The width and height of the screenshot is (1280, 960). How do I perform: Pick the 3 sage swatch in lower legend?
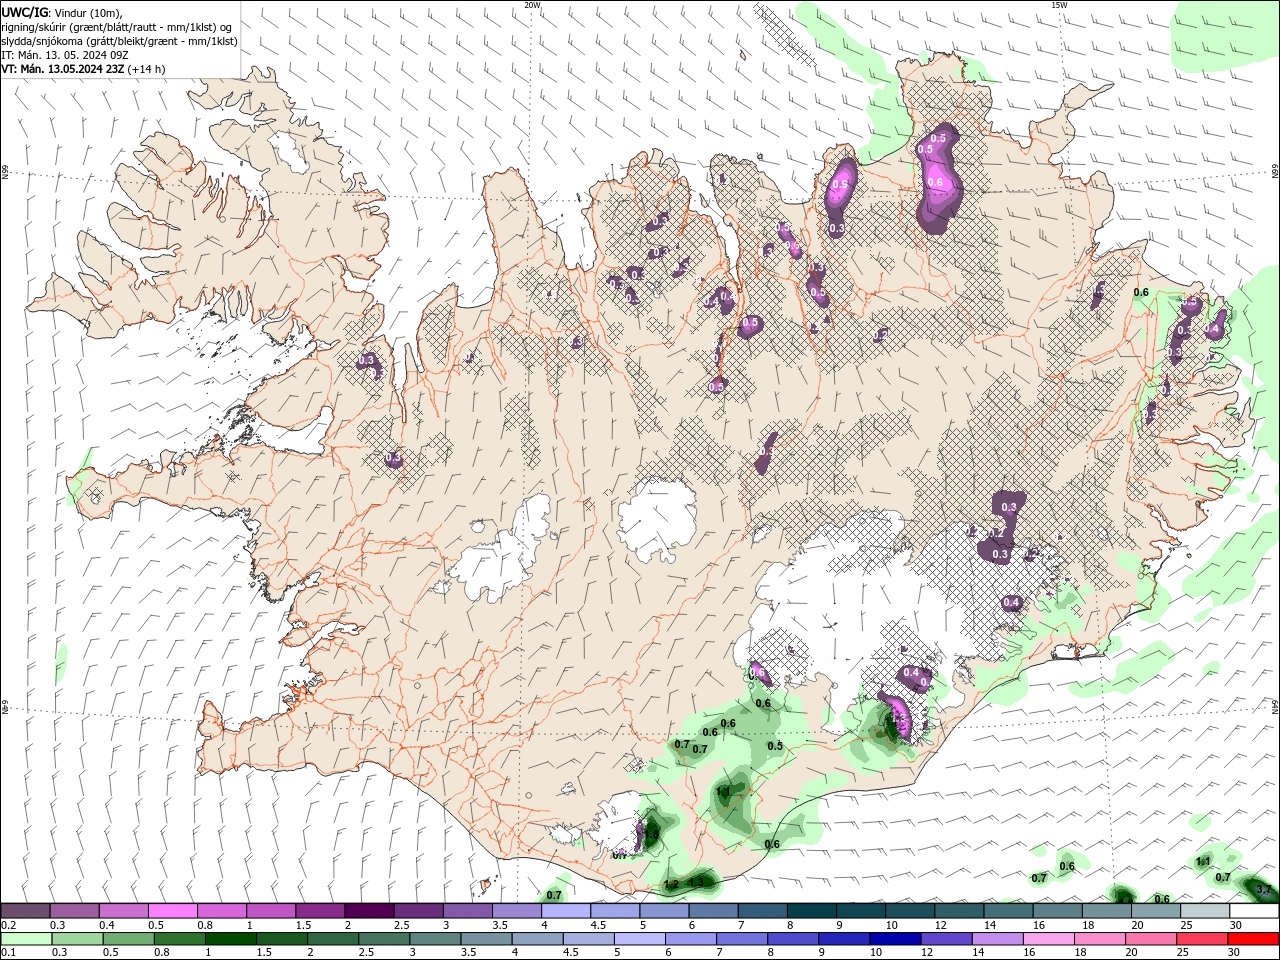[434, 939]
